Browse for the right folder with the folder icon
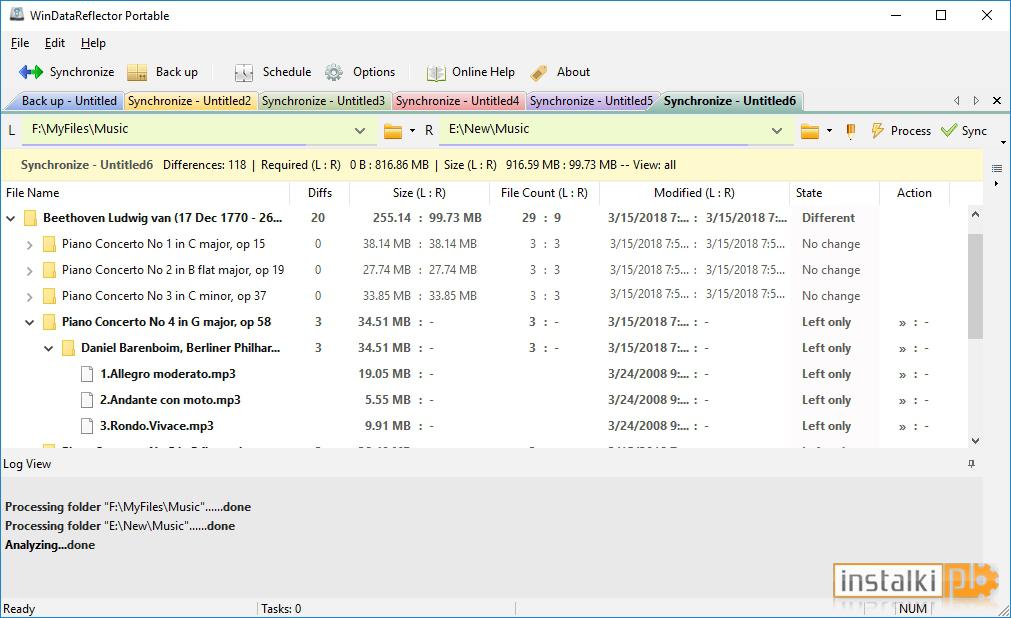This screenshot has width=1011, height=618. pyautogui.click(x=810, y=131)
